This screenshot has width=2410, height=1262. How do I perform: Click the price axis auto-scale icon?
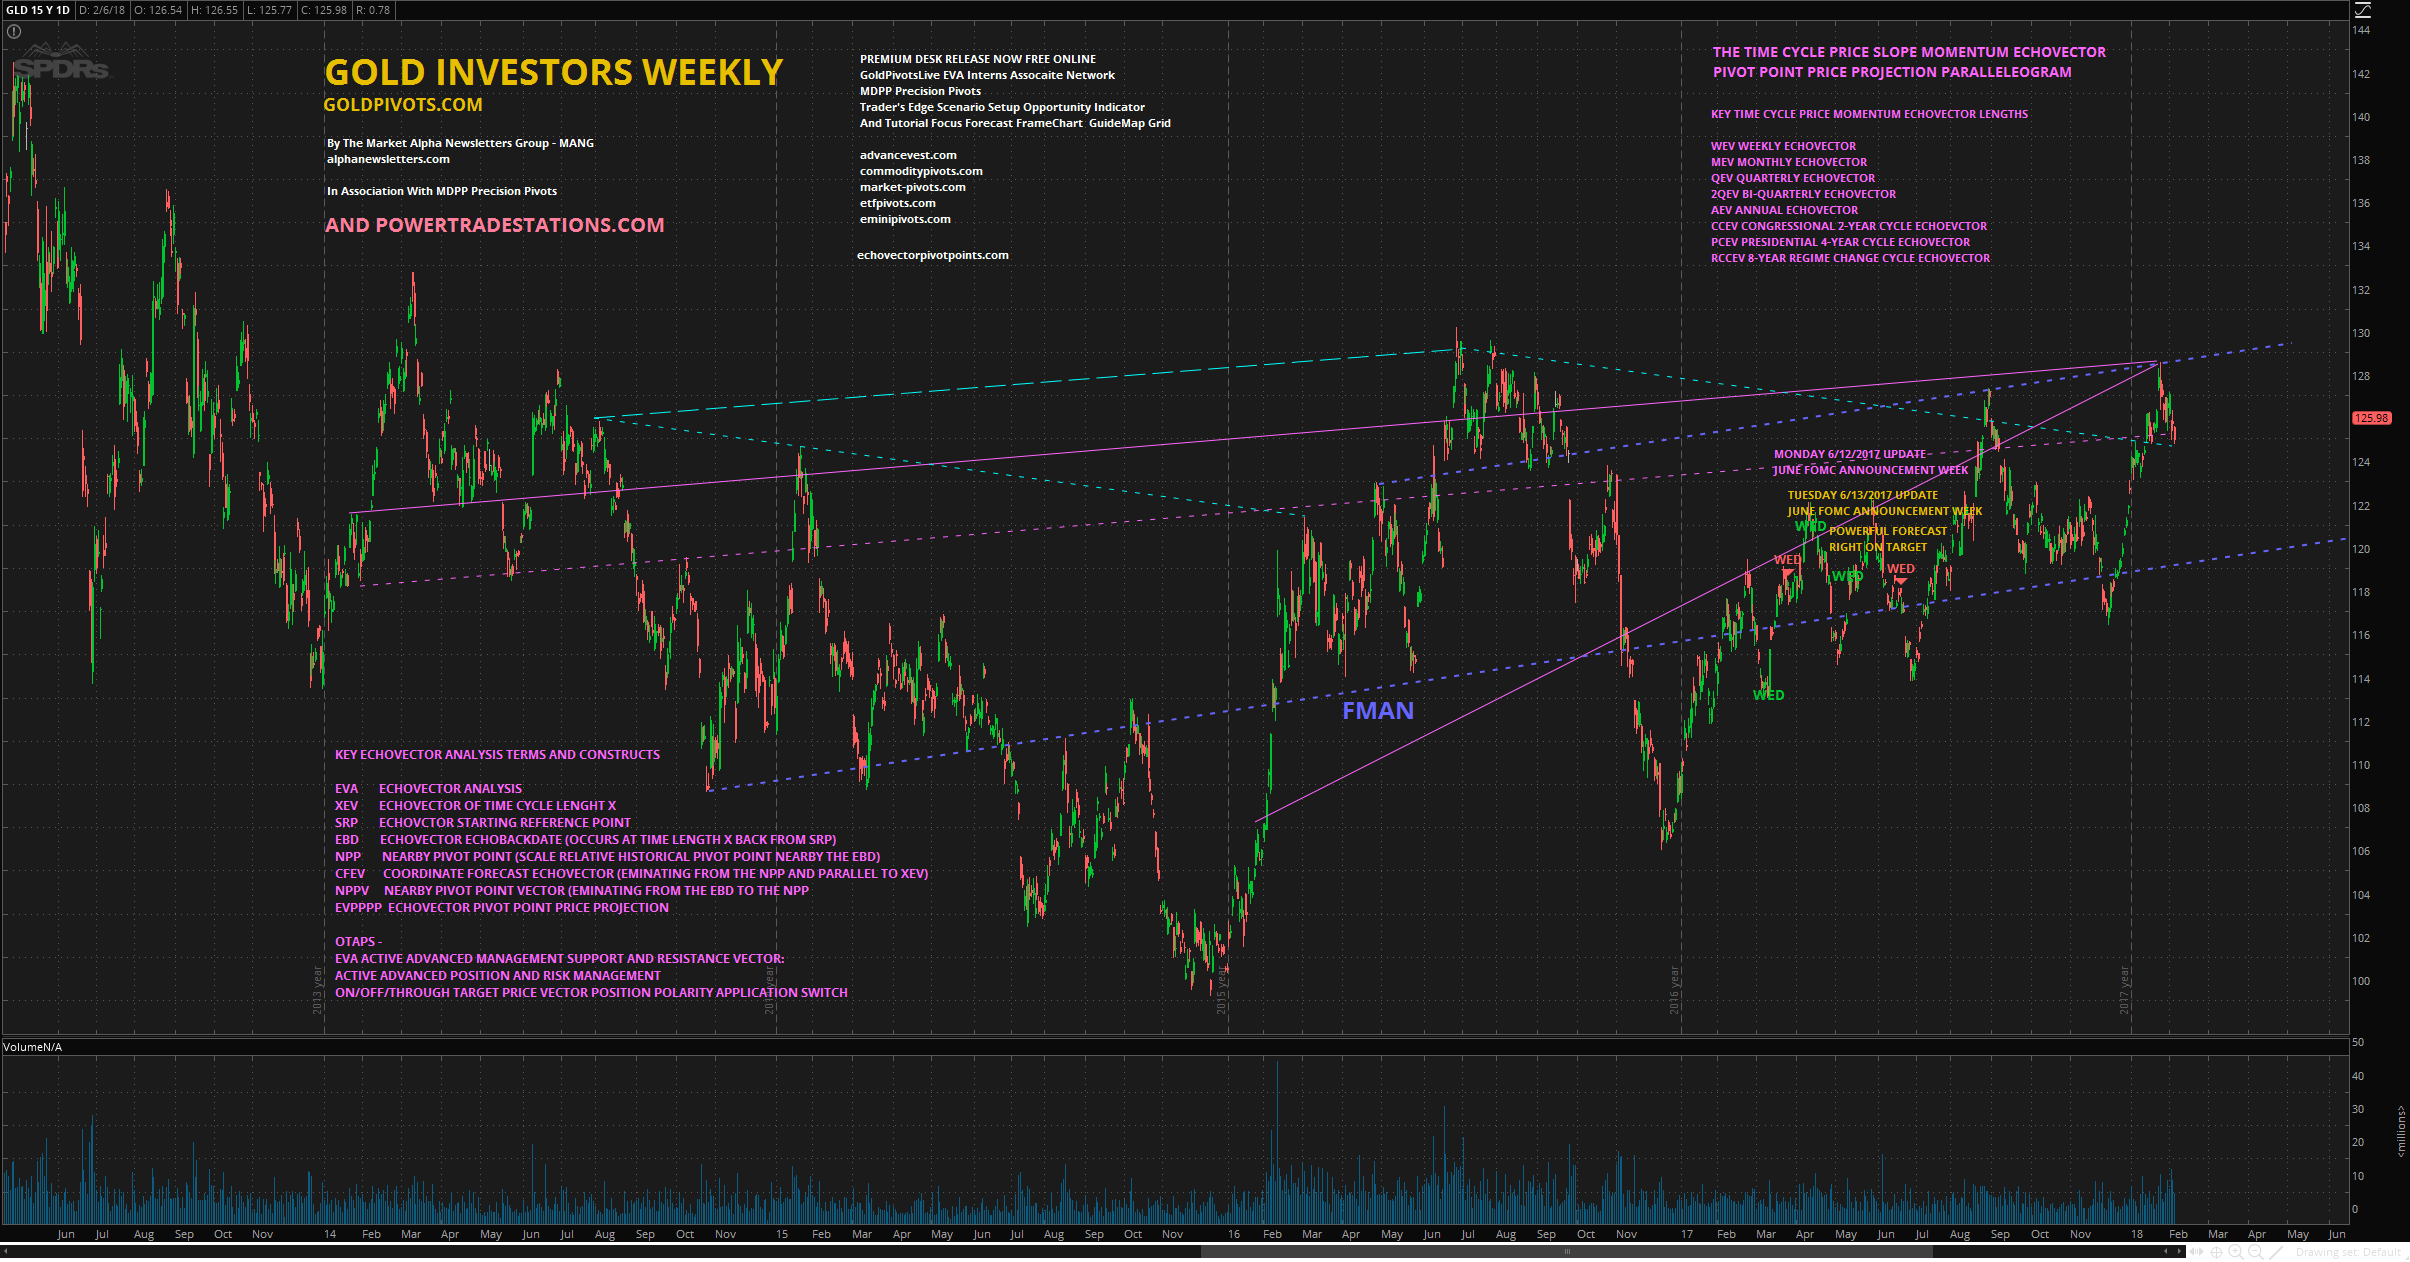click(x=2362, y=10)
